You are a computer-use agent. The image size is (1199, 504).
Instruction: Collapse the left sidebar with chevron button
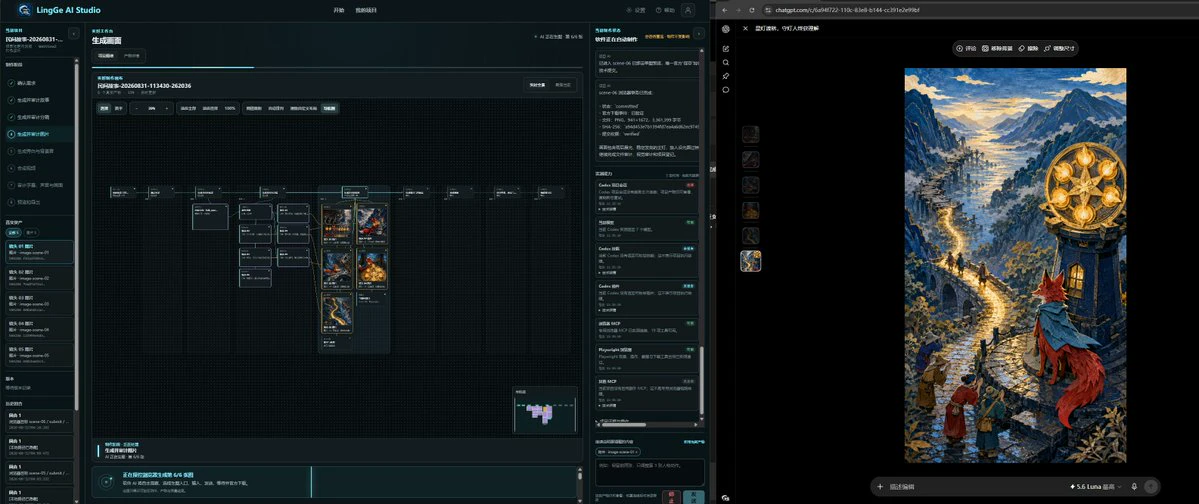click(73, 34)
